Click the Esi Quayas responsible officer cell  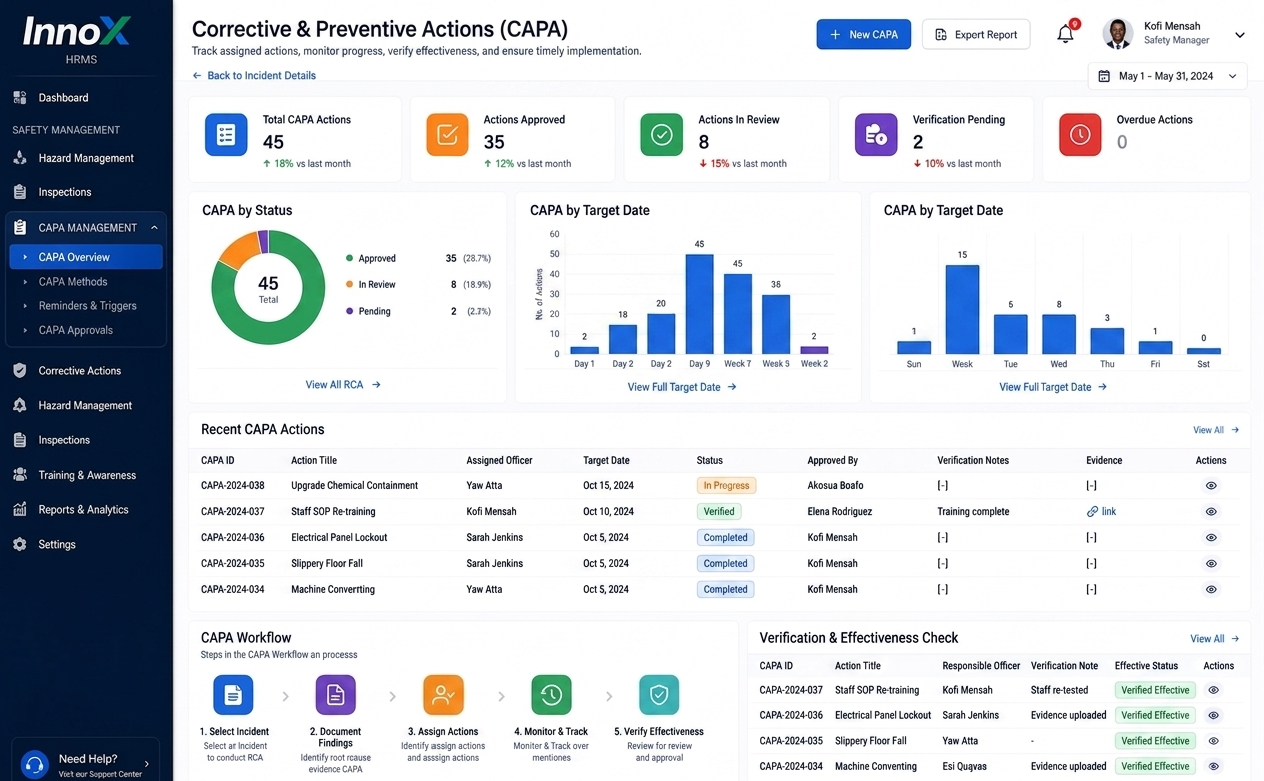click(x=966, y=767)
